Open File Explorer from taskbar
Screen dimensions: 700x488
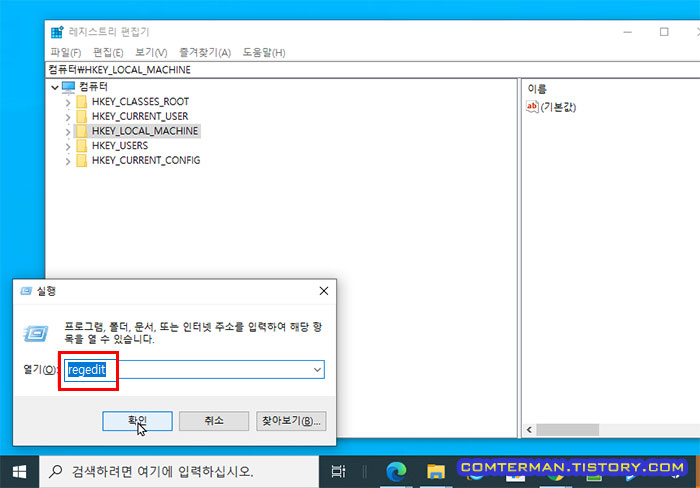tap(436, 471)
